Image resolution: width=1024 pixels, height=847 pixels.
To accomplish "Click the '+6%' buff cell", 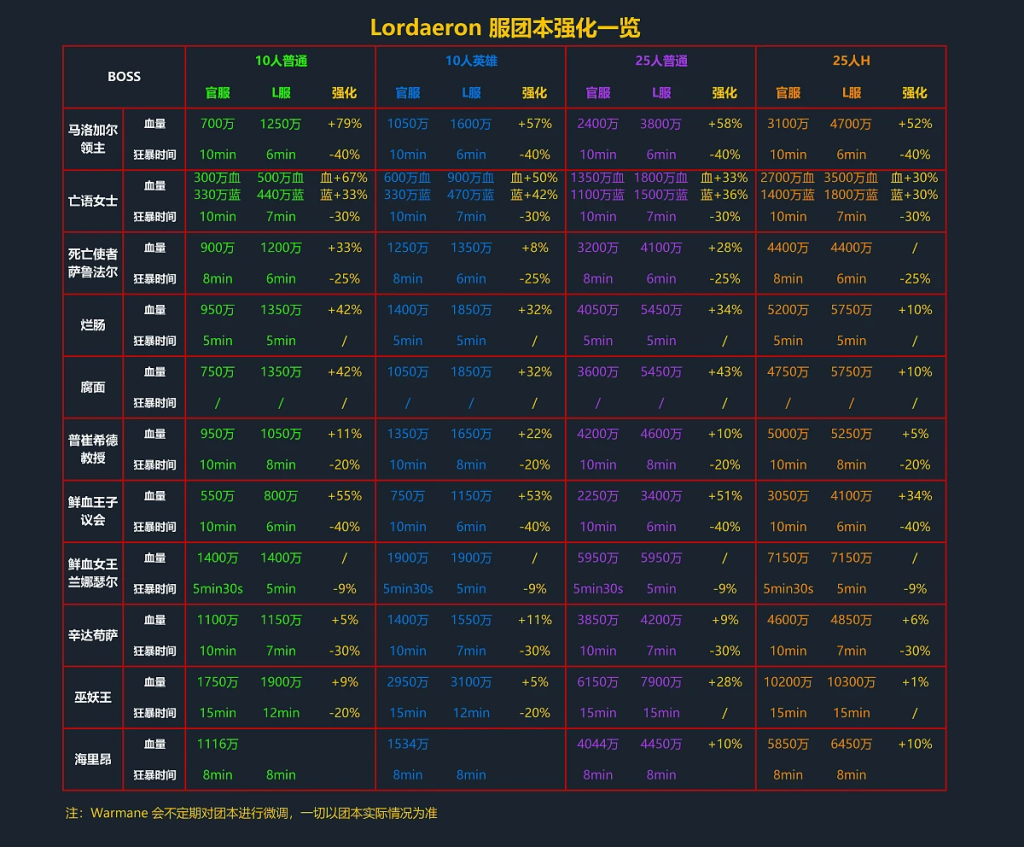I will point(914,620).
